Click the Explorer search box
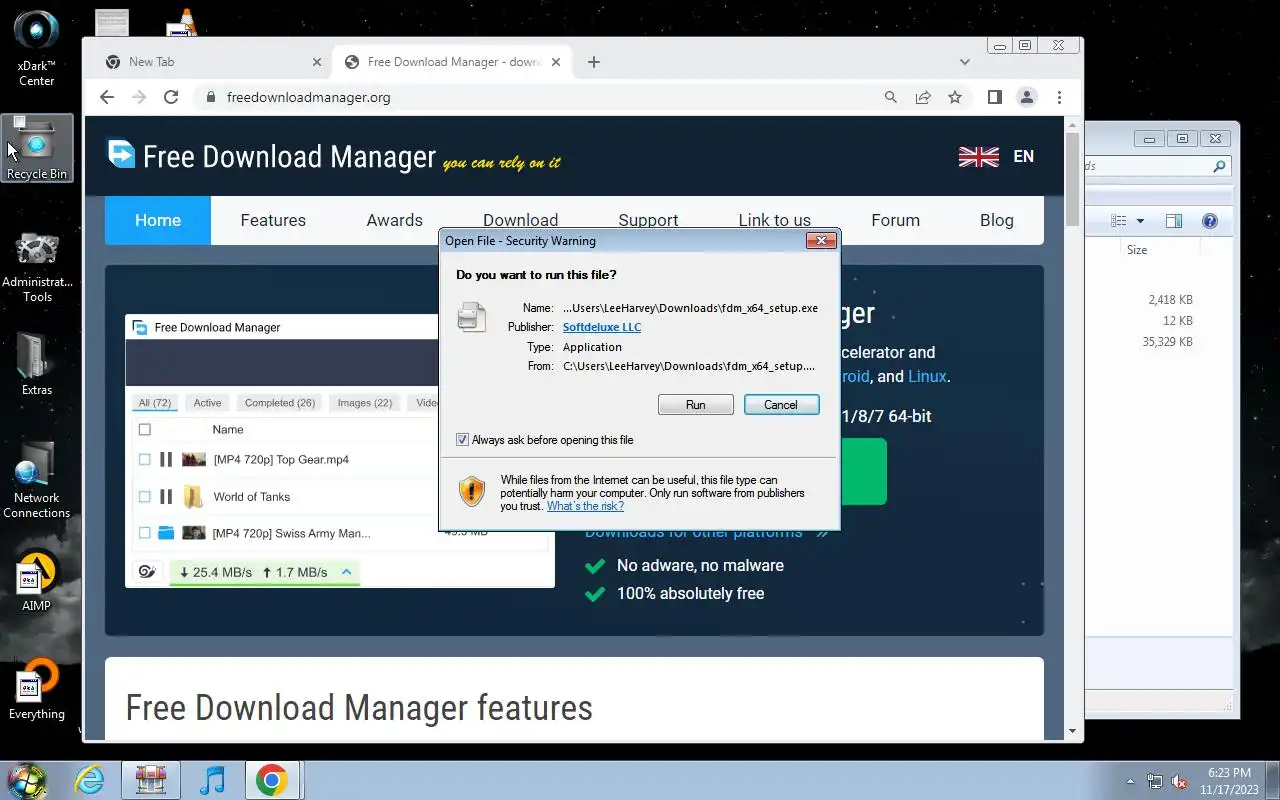1280x800 pixels. point(1156,166)
